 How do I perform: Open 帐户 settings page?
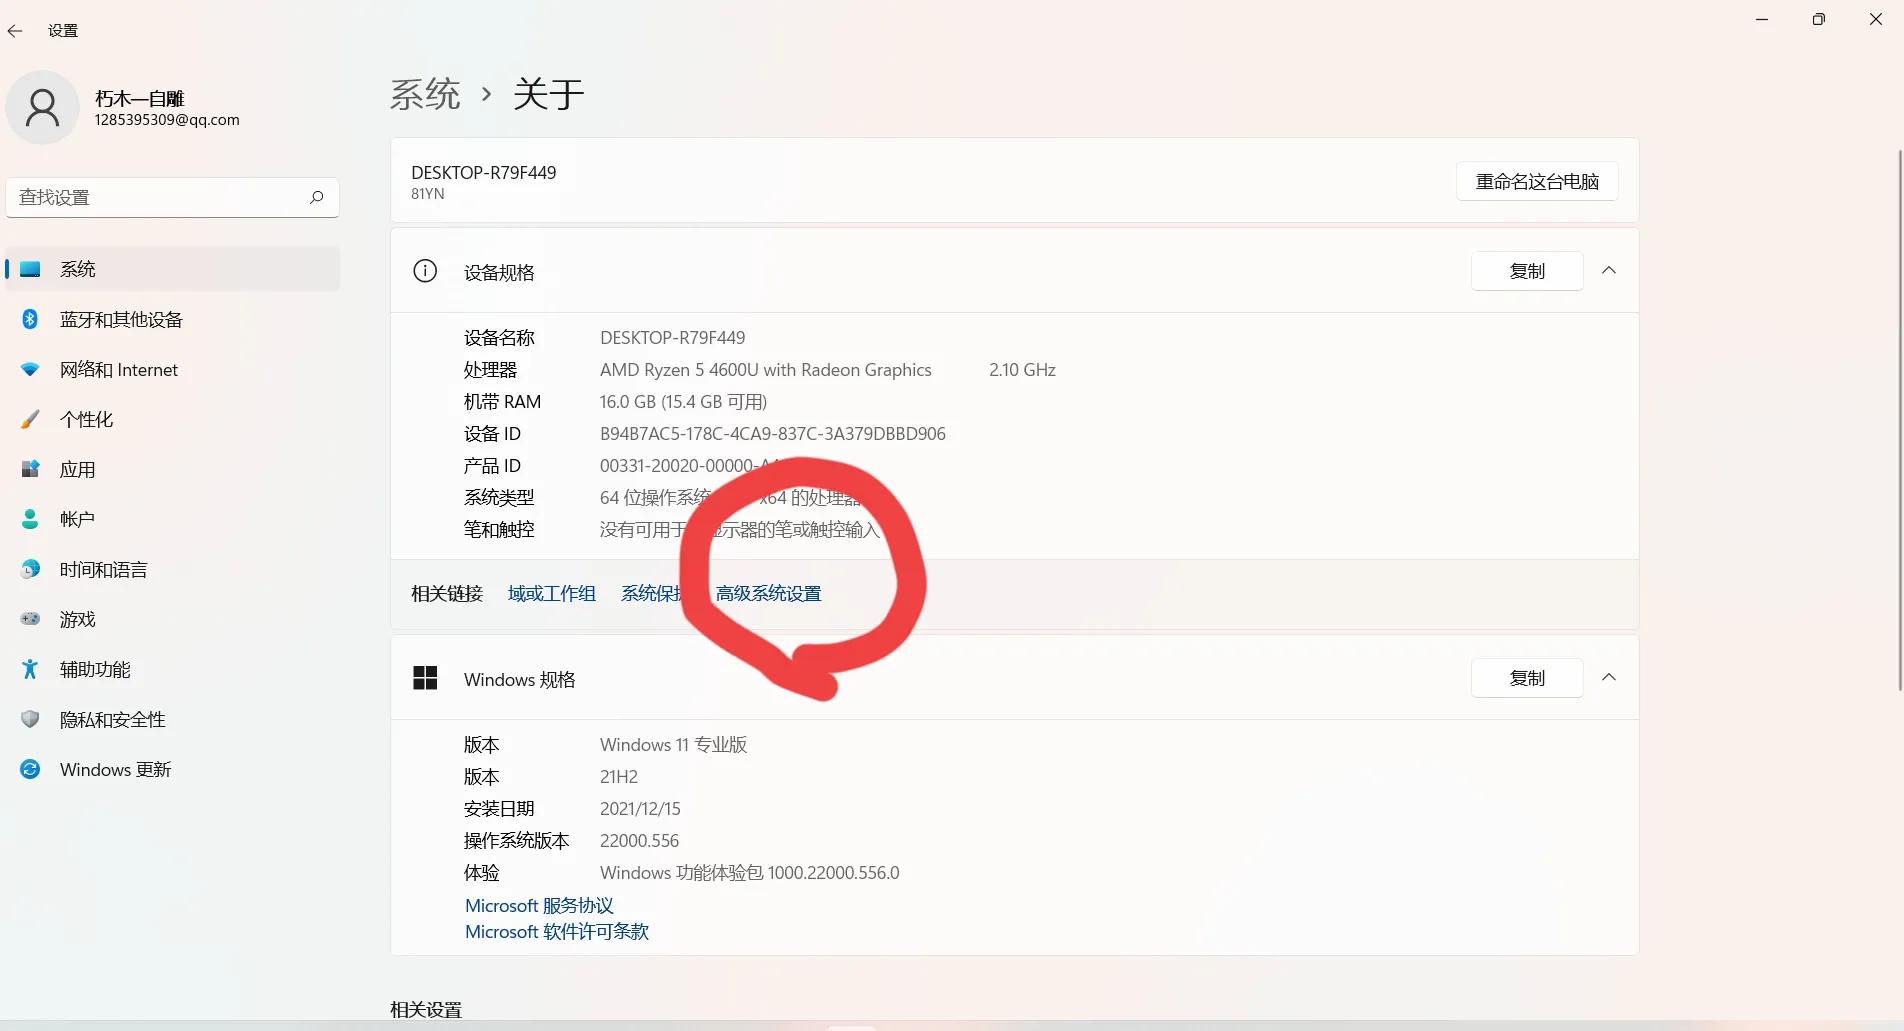[79, 519]
